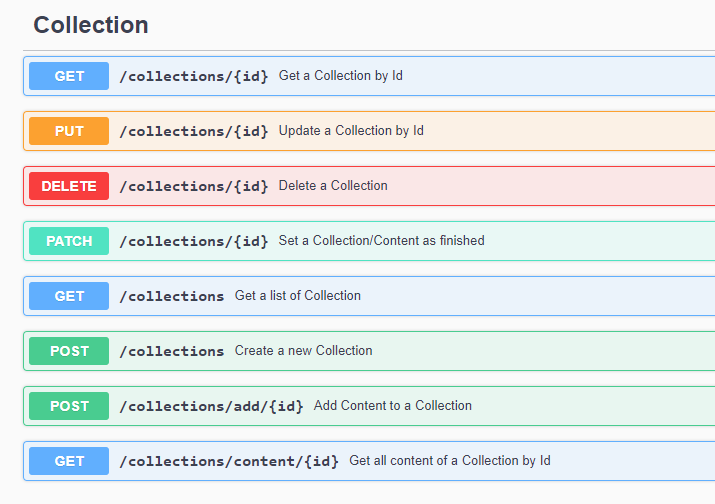Viewport: 715px width, 504px height.
Task: Click the GET badge for the collections list
Action: click(x=69, y=296)
